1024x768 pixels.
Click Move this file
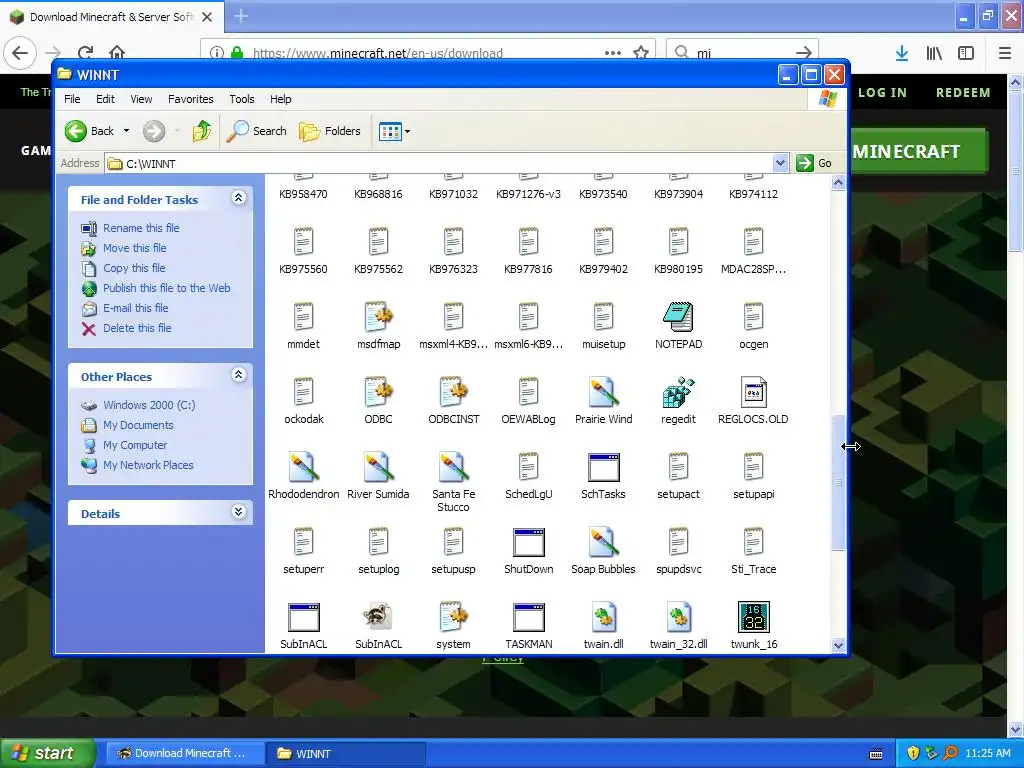(x=135, y=248)
